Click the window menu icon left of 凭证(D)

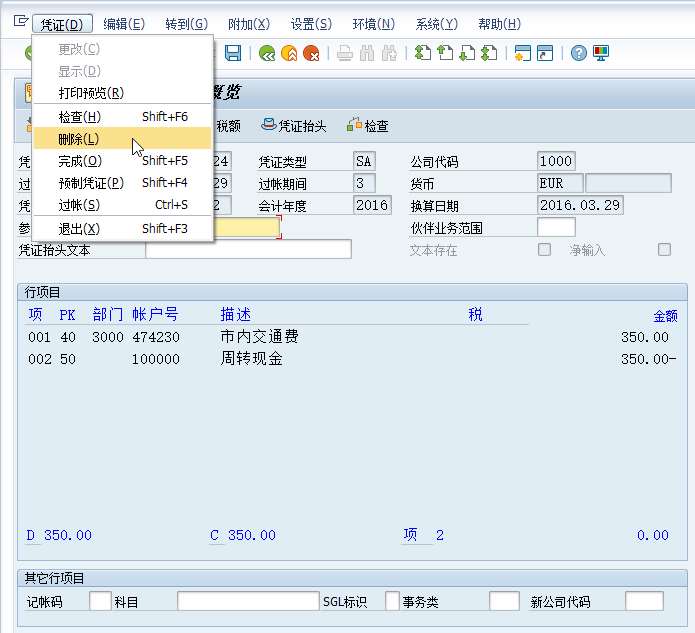[20, 21]
